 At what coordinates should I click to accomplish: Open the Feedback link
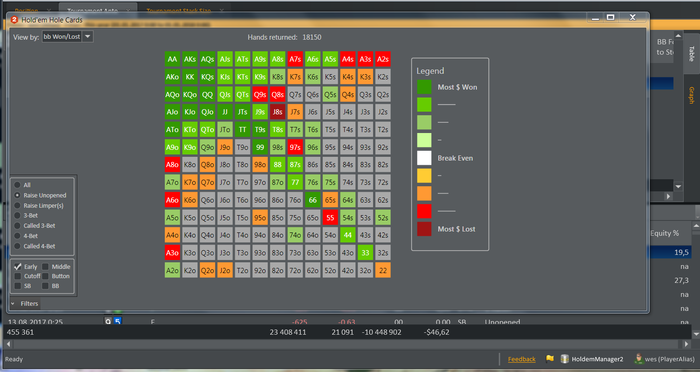521,359
